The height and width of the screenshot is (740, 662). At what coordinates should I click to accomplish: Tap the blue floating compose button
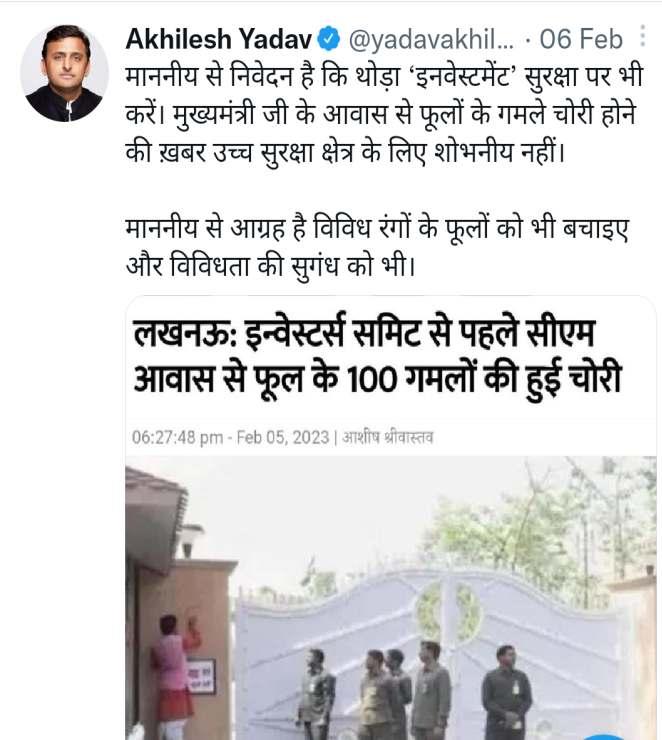(x=605, y=737)
